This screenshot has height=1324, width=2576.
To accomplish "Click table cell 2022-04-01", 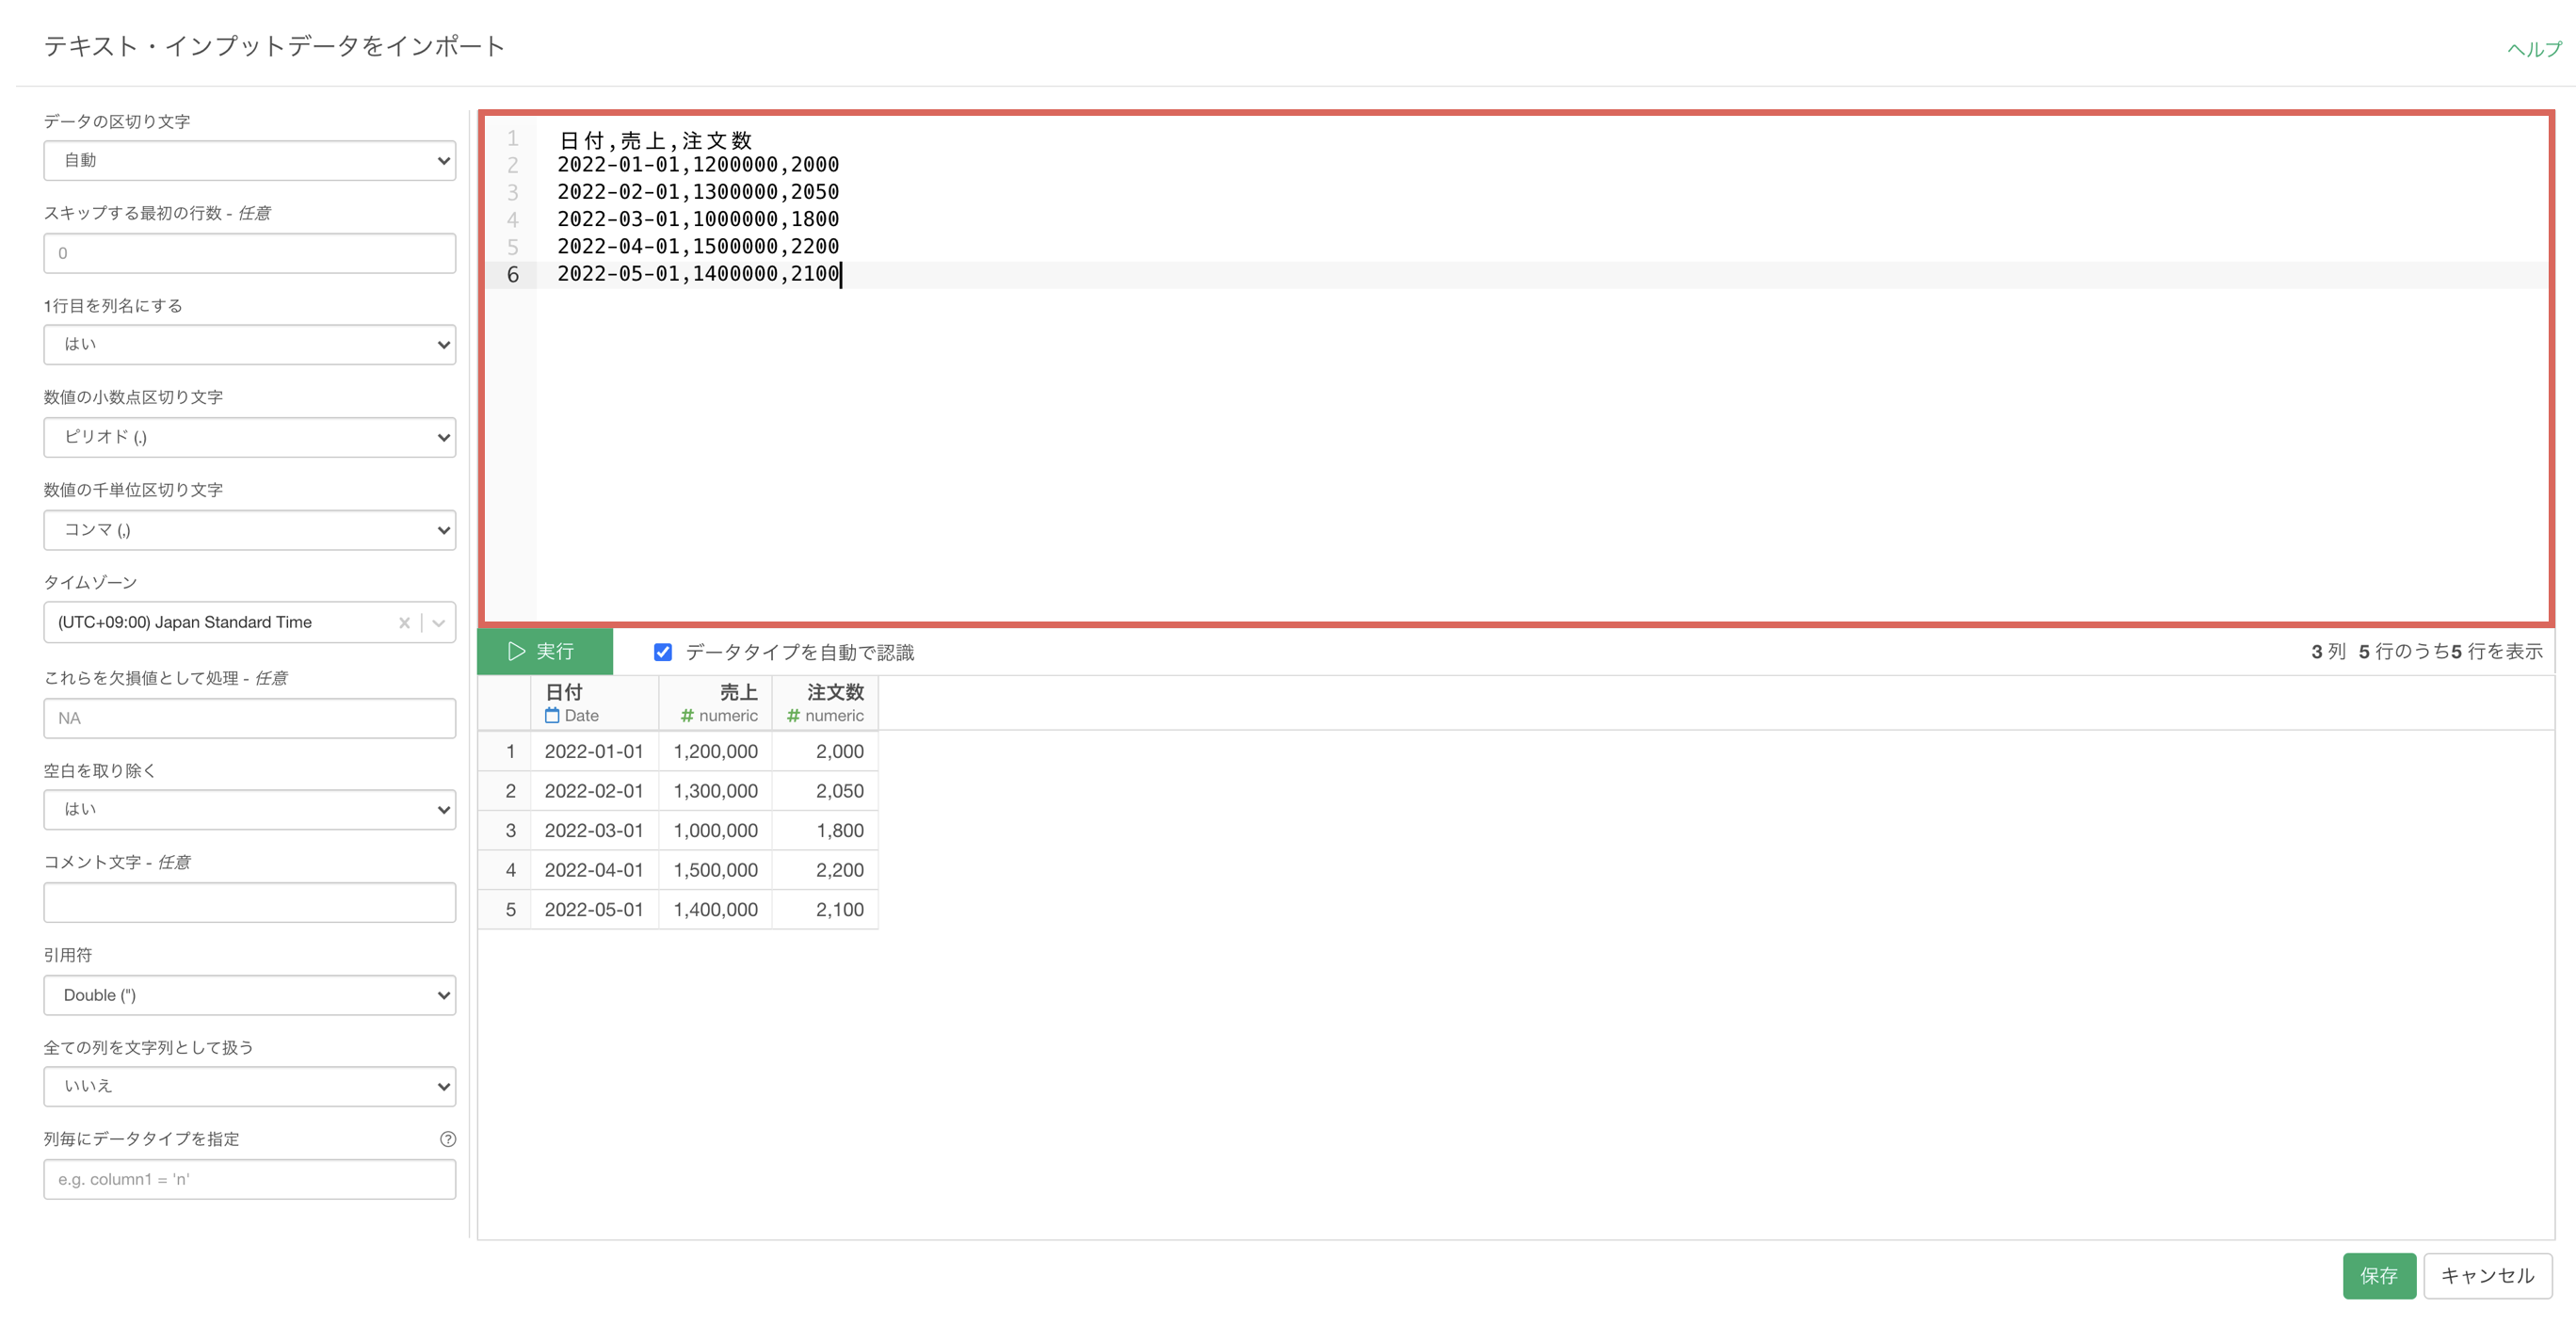I will (594, 870).
